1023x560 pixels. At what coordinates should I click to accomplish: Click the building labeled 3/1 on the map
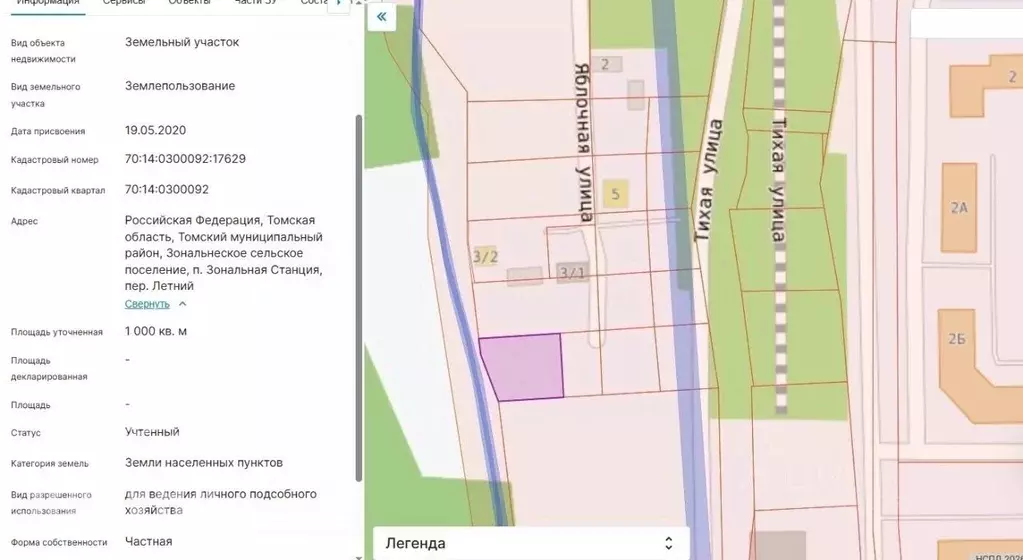pos(572,273)
